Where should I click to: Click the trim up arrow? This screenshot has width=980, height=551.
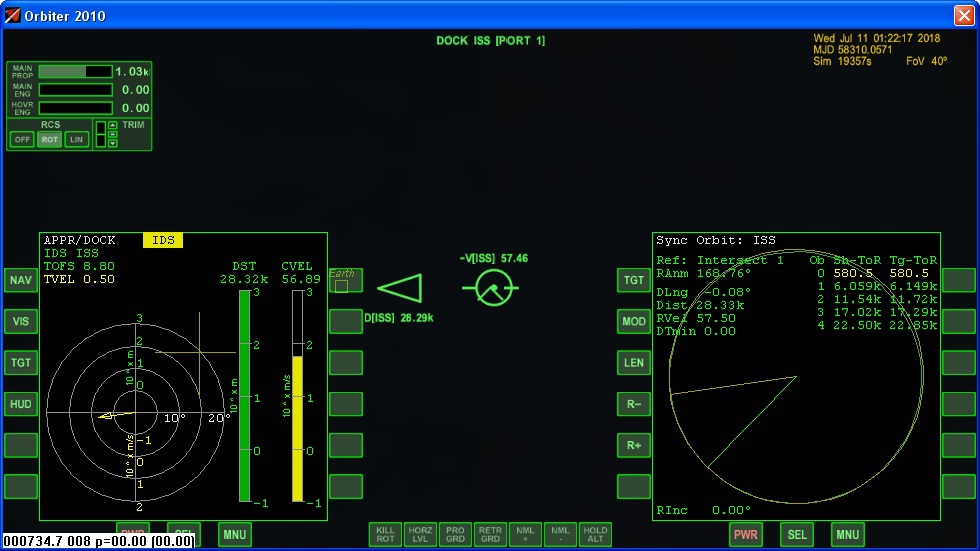112,126
